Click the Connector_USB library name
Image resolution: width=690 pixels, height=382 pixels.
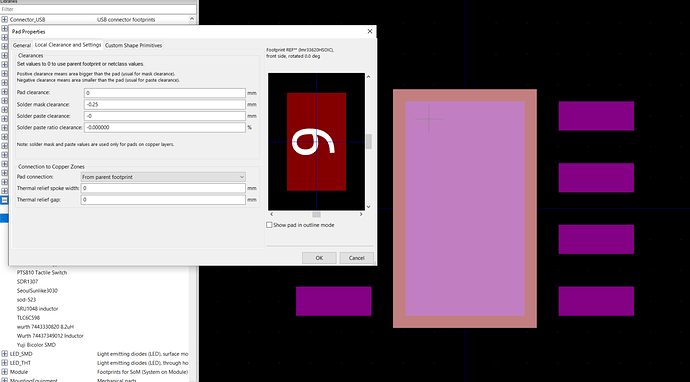[x=27, y=19]
